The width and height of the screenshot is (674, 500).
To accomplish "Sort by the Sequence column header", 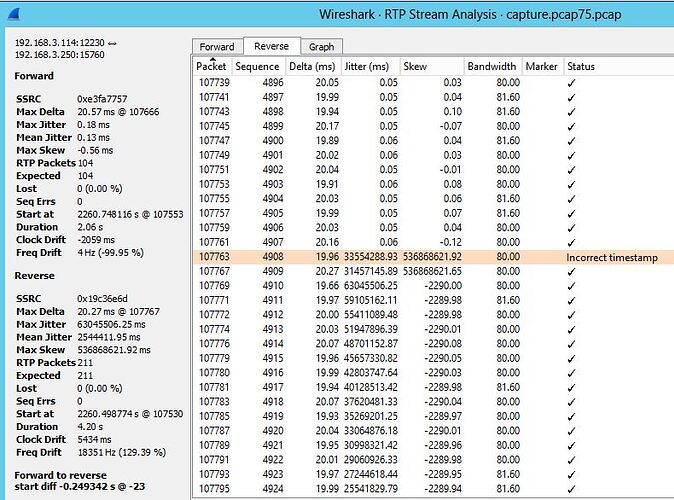I will (257, 66).
